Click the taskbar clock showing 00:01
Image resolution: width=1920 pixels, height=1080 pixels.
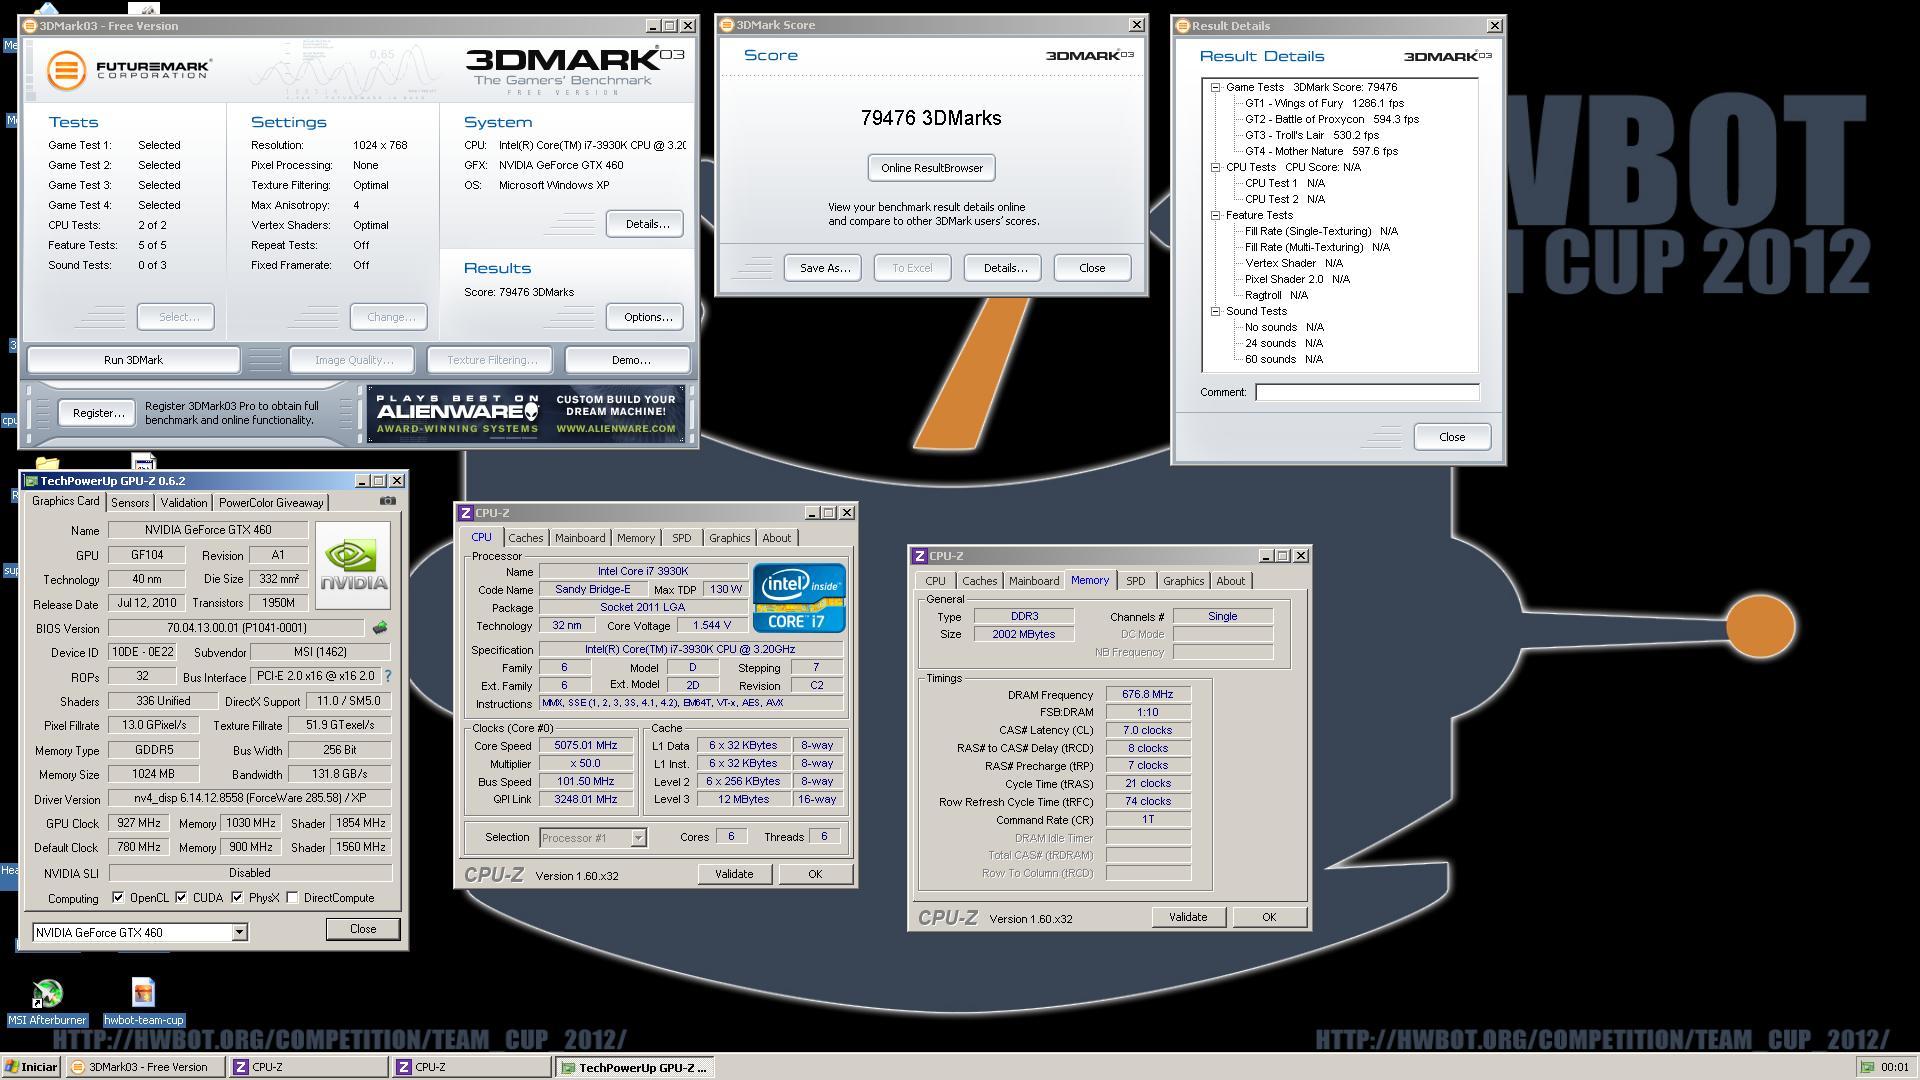[x=1894, y=1067]
